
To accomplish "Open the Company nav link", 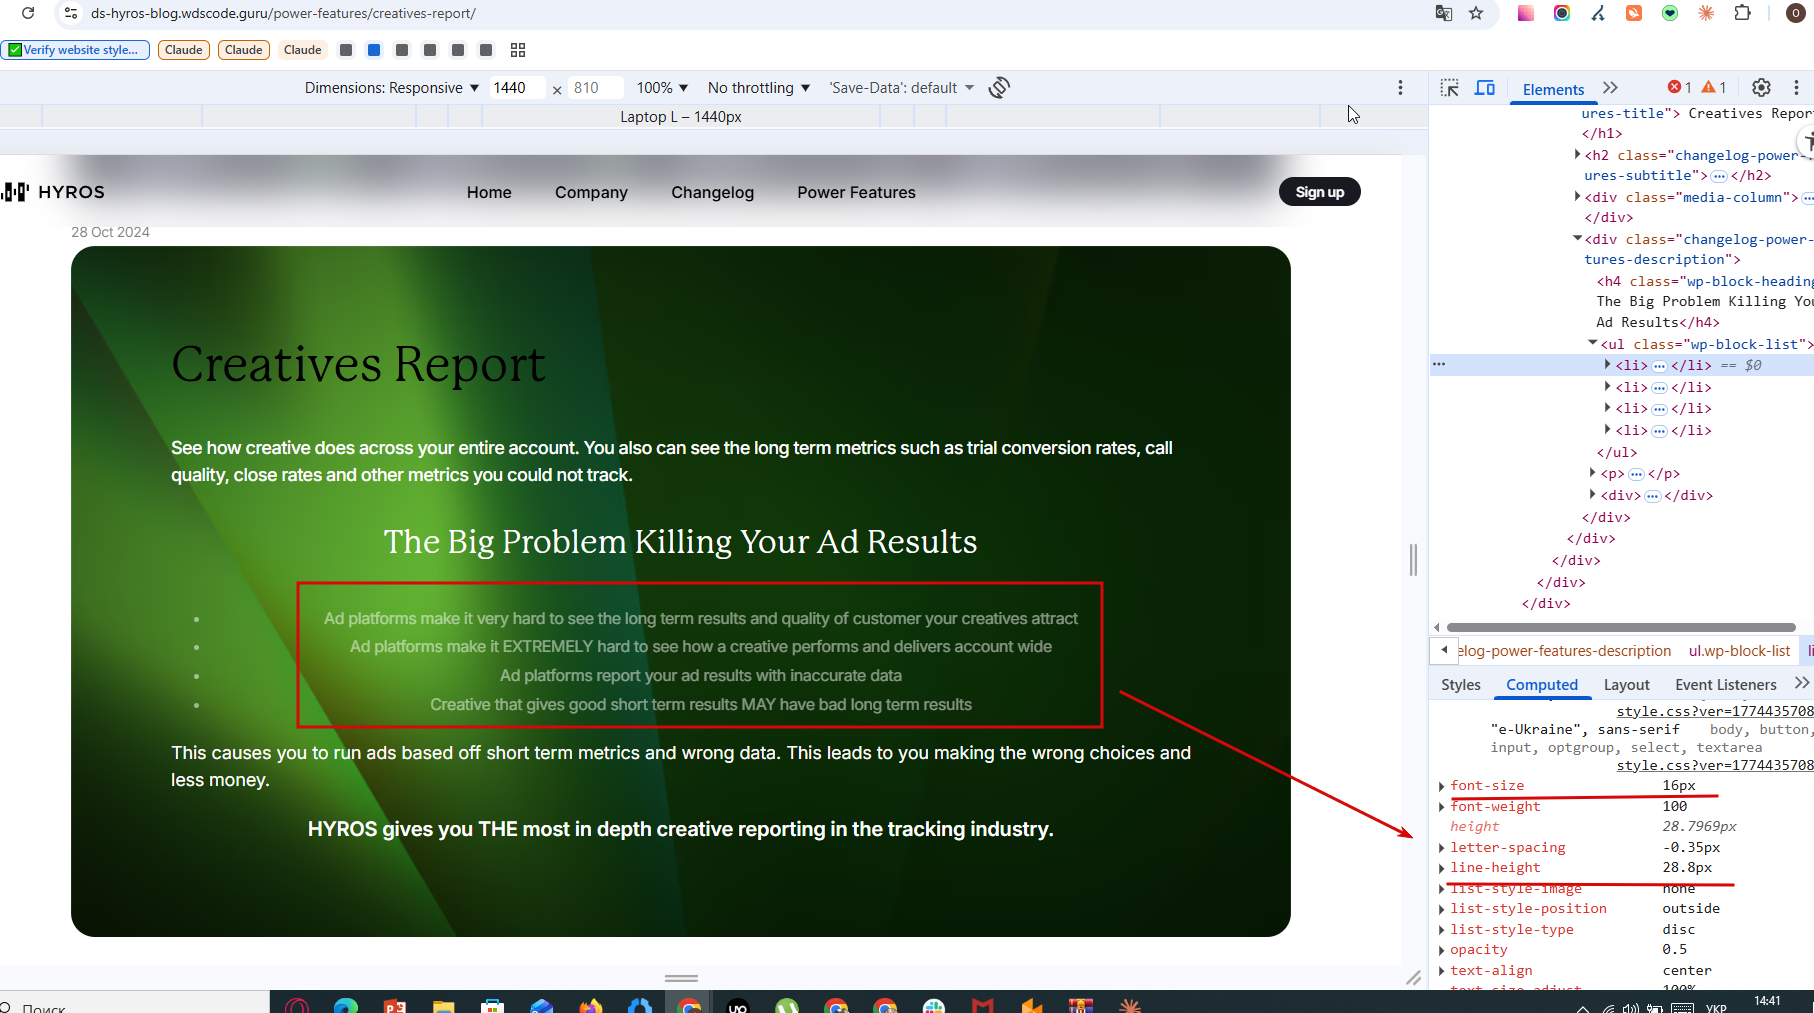I will [x=591, y=192].
